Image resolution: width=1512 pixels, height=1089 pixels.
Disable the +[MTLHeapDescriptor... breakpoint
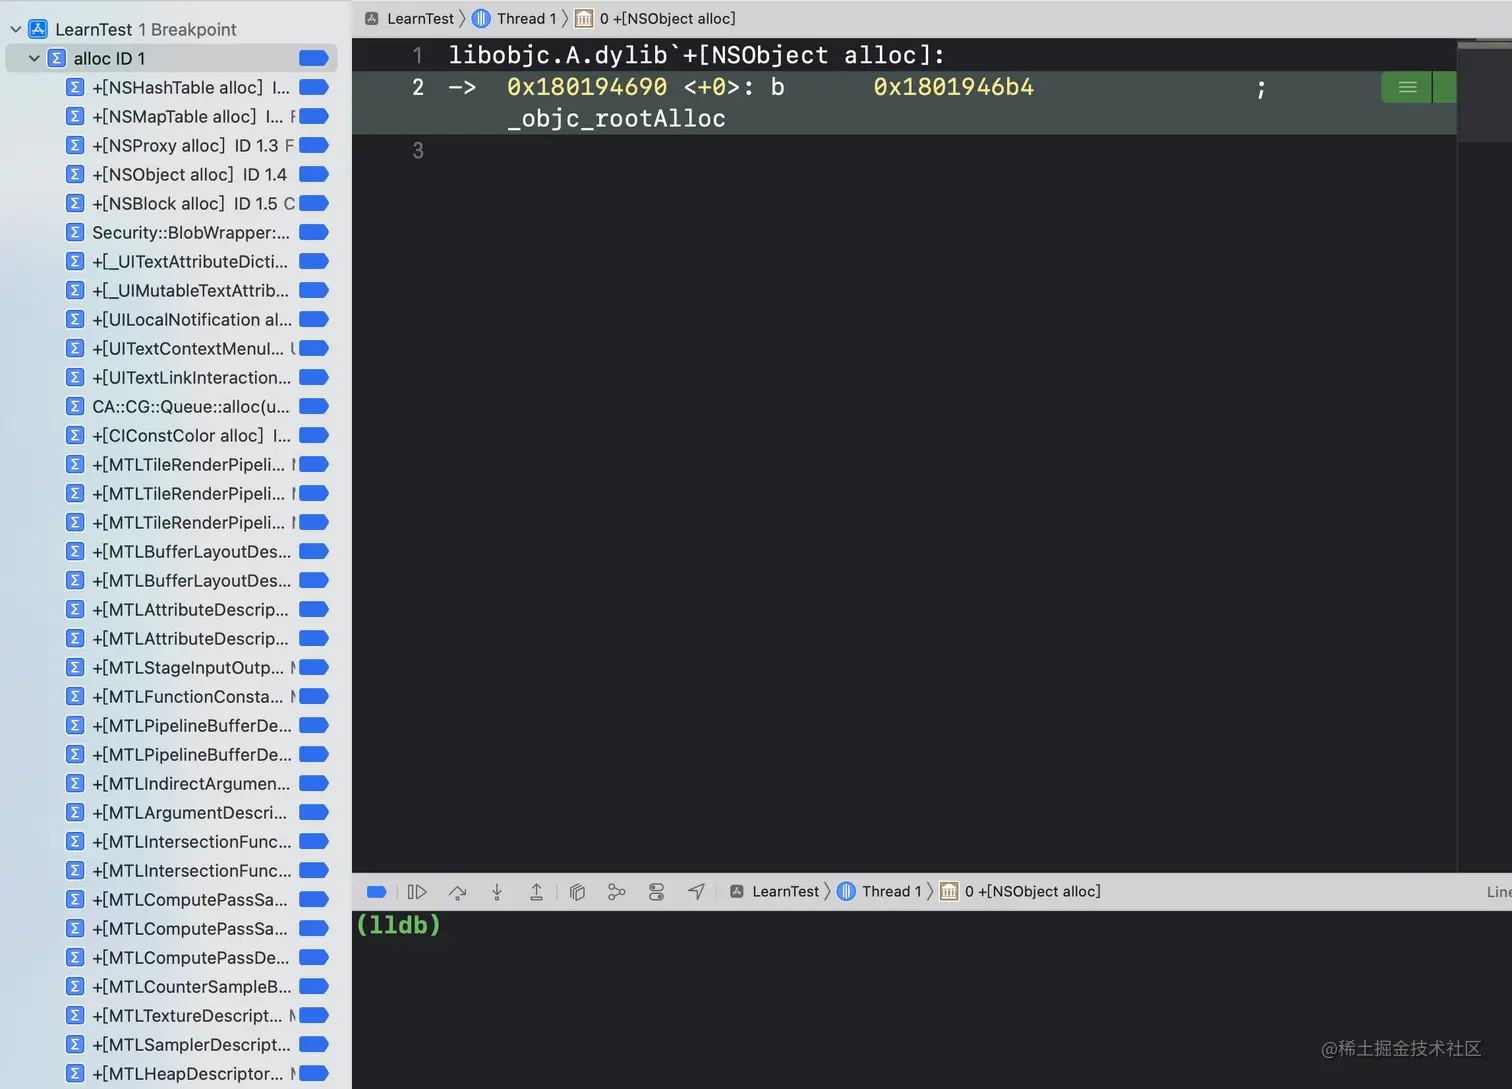pyautogui.click(x=314, y=1073)
